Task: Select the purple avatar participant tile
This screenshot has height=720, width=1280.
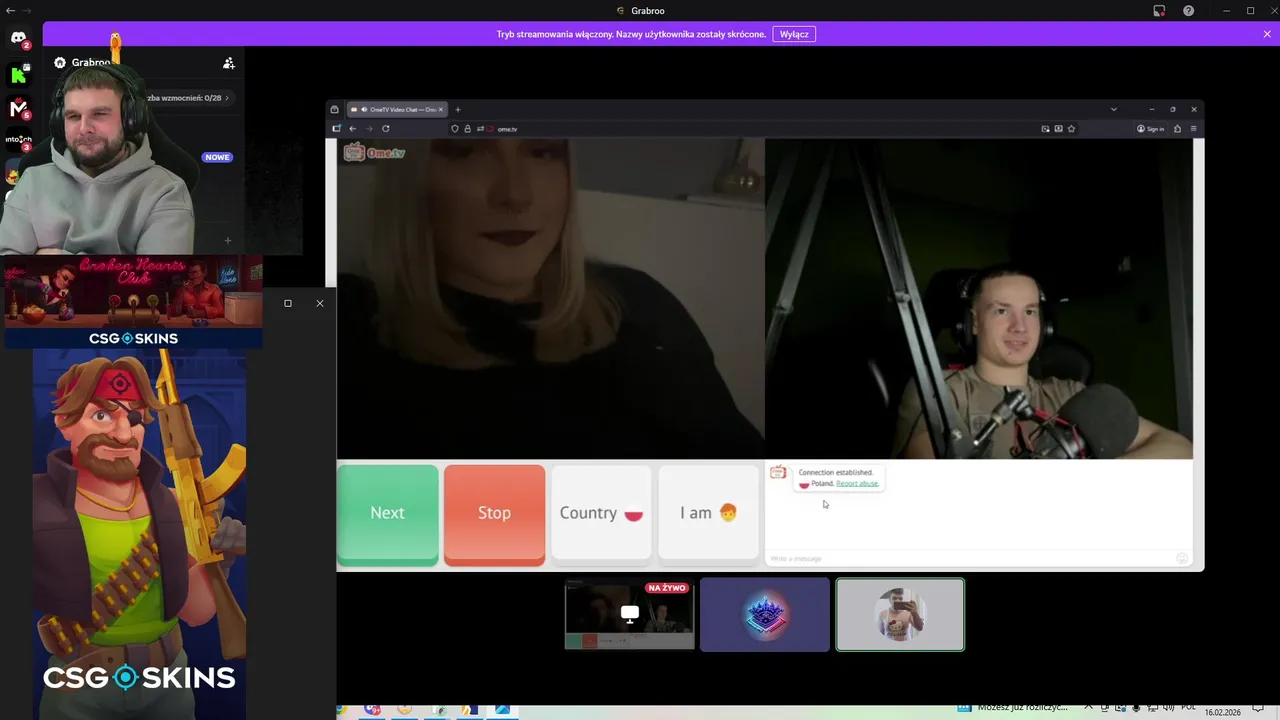Action: 765,614
